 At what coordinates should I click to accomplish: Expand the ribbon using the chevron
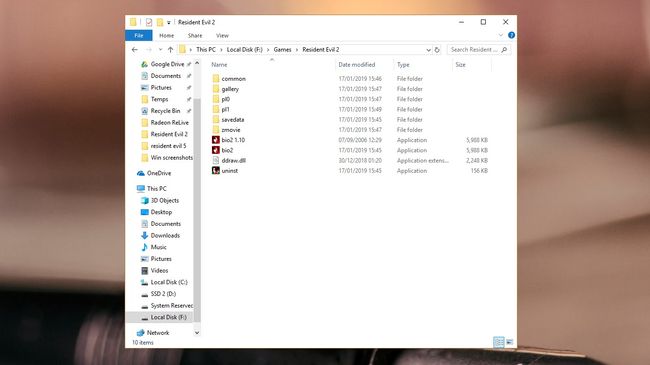pyautogui.click(x=501, y=35)
